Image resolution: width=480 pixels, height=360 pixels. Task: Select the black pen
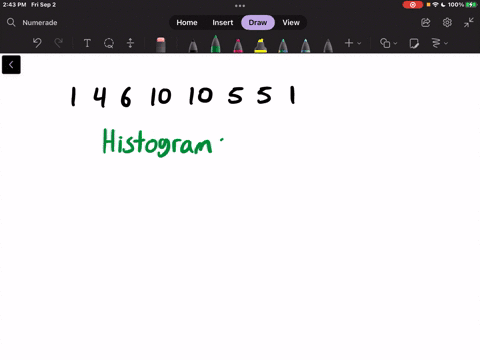pos(193,46)
